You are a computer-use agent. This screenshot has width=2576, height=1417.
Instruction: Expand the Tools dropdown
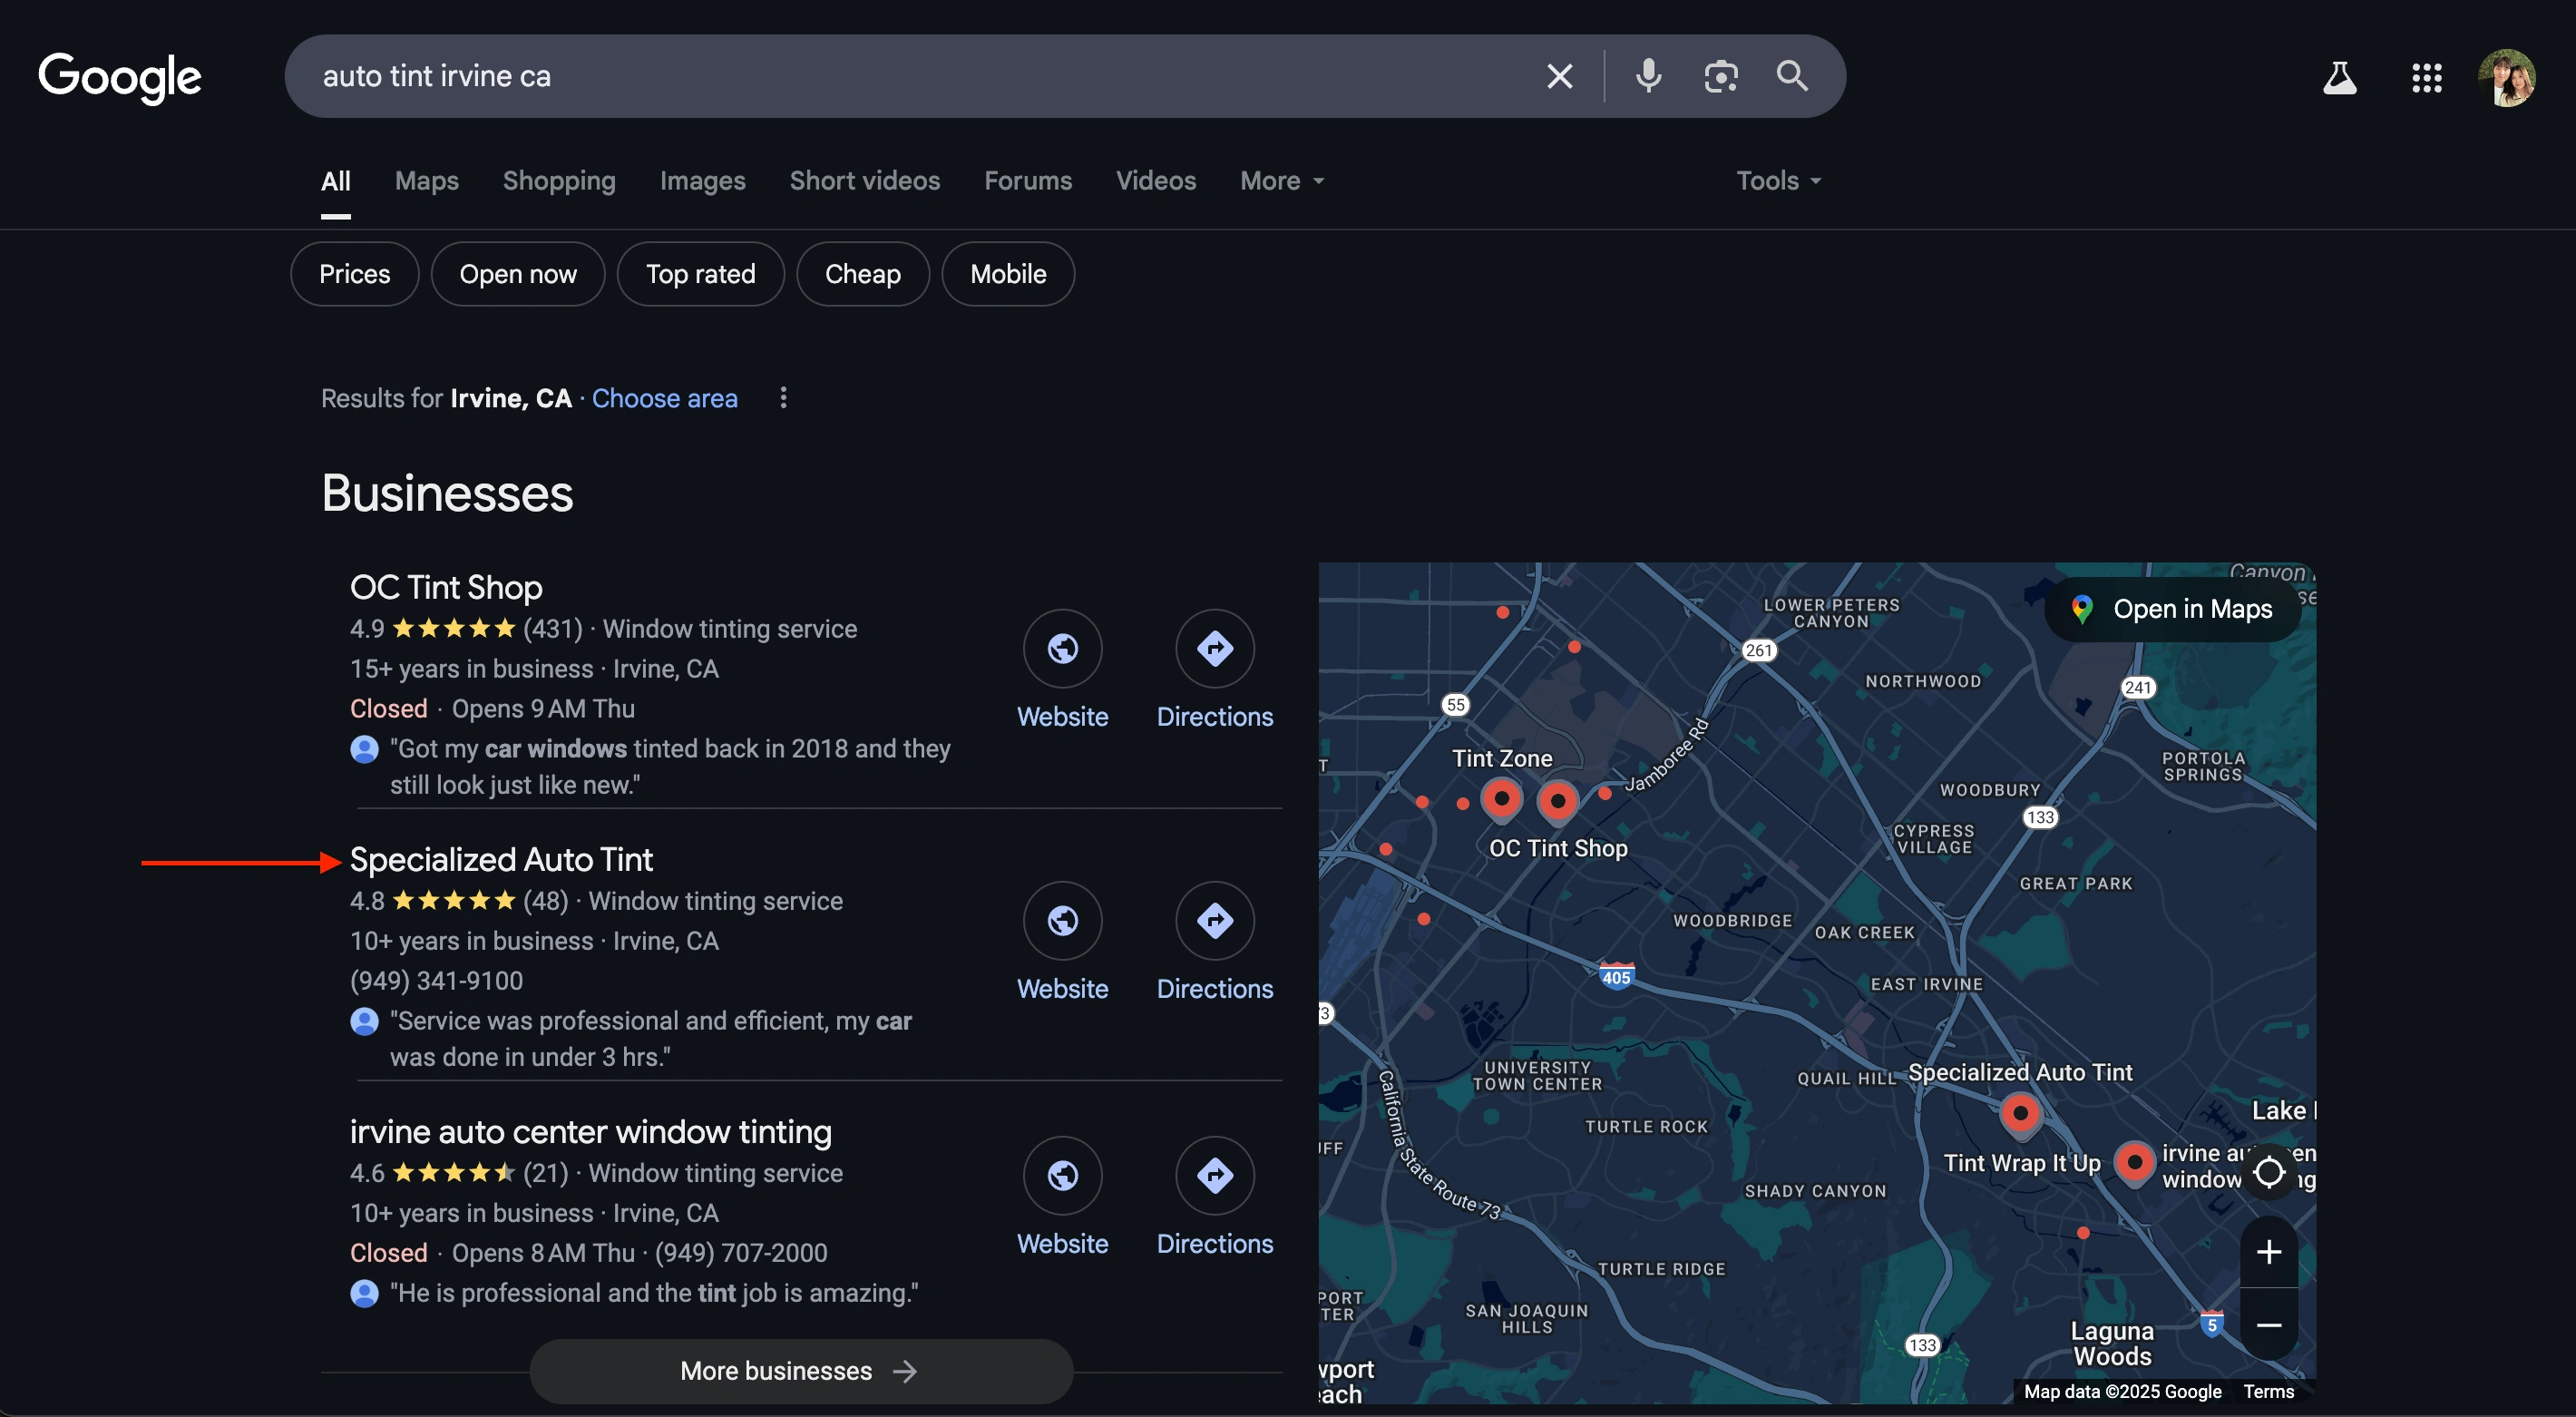(1778, 181)
